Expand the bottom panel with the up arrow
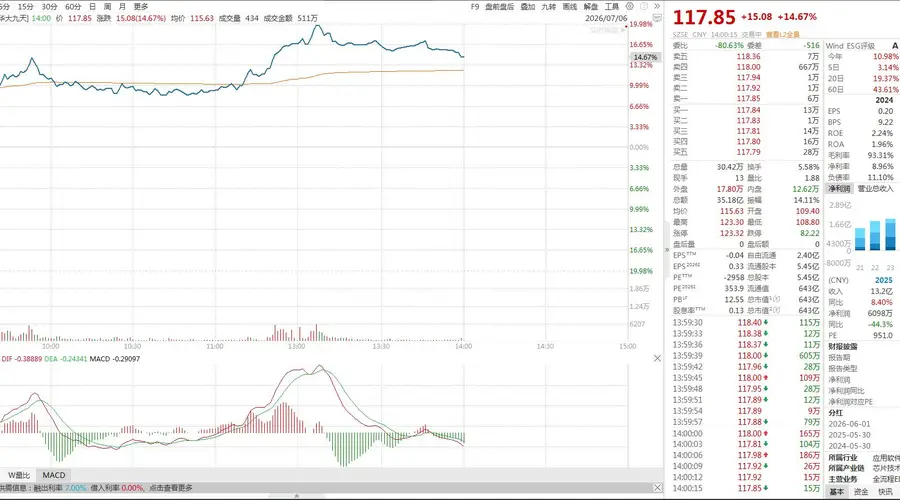 [x=297, y=496]
